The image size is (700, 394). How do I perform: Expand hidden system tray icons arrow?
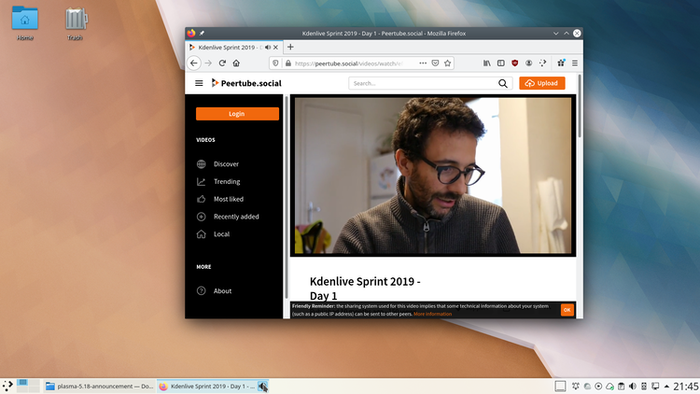(667, 386)
